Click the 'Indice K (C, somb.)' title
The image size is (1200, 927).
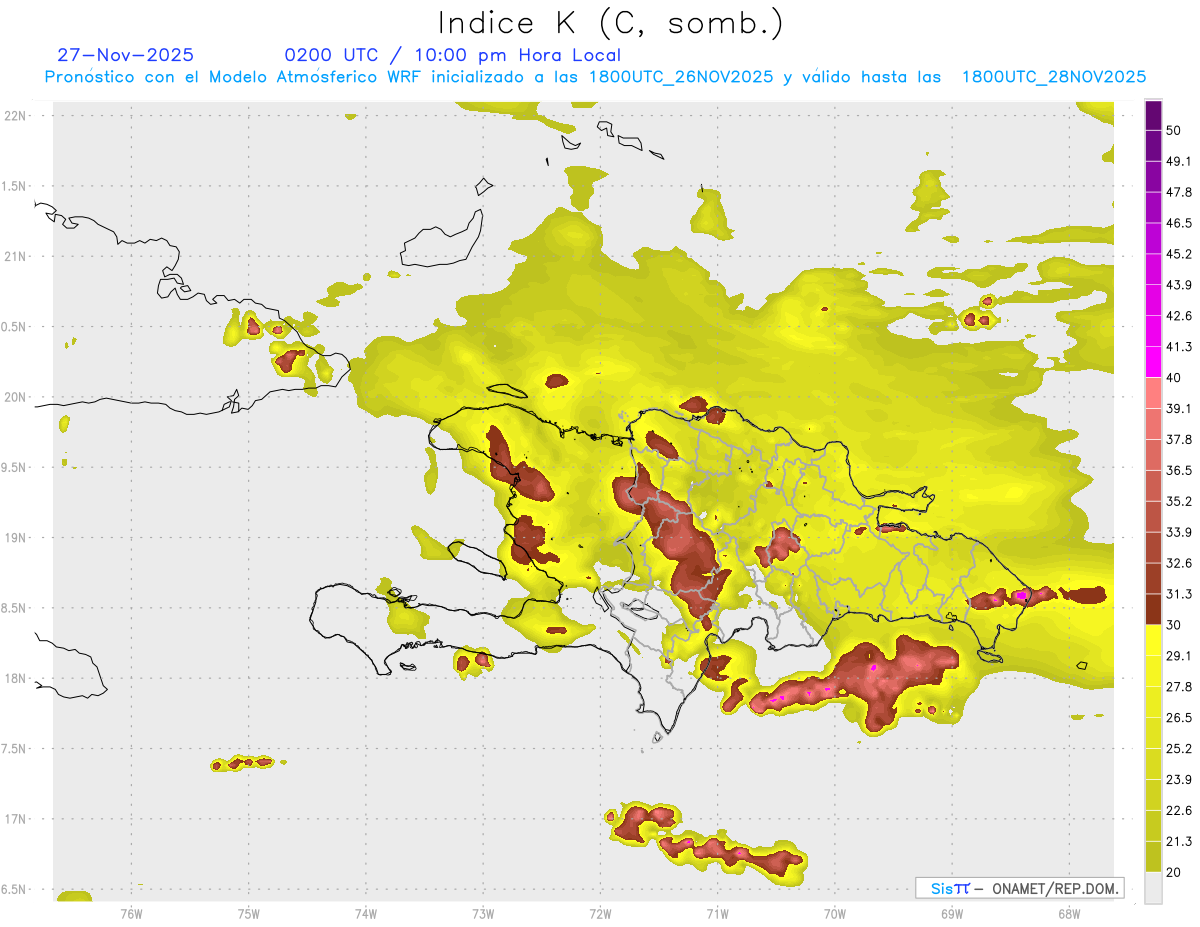click(x=611, y=23)
